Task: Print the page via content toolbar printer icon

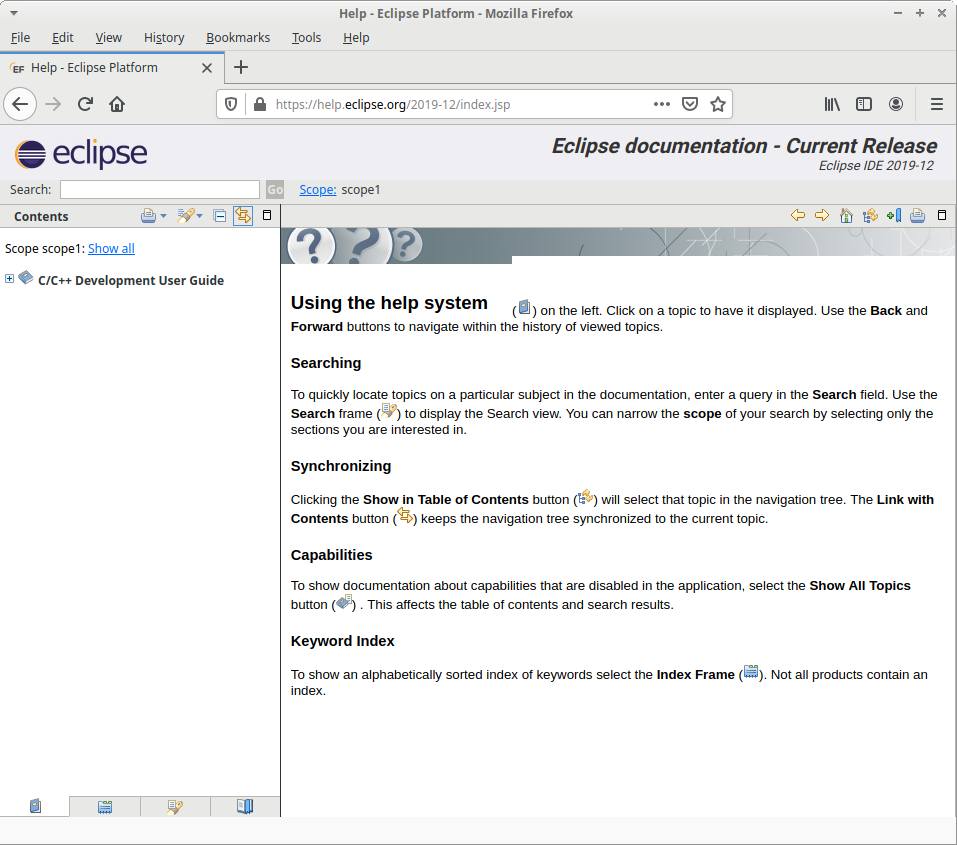Action: point(917,216)
